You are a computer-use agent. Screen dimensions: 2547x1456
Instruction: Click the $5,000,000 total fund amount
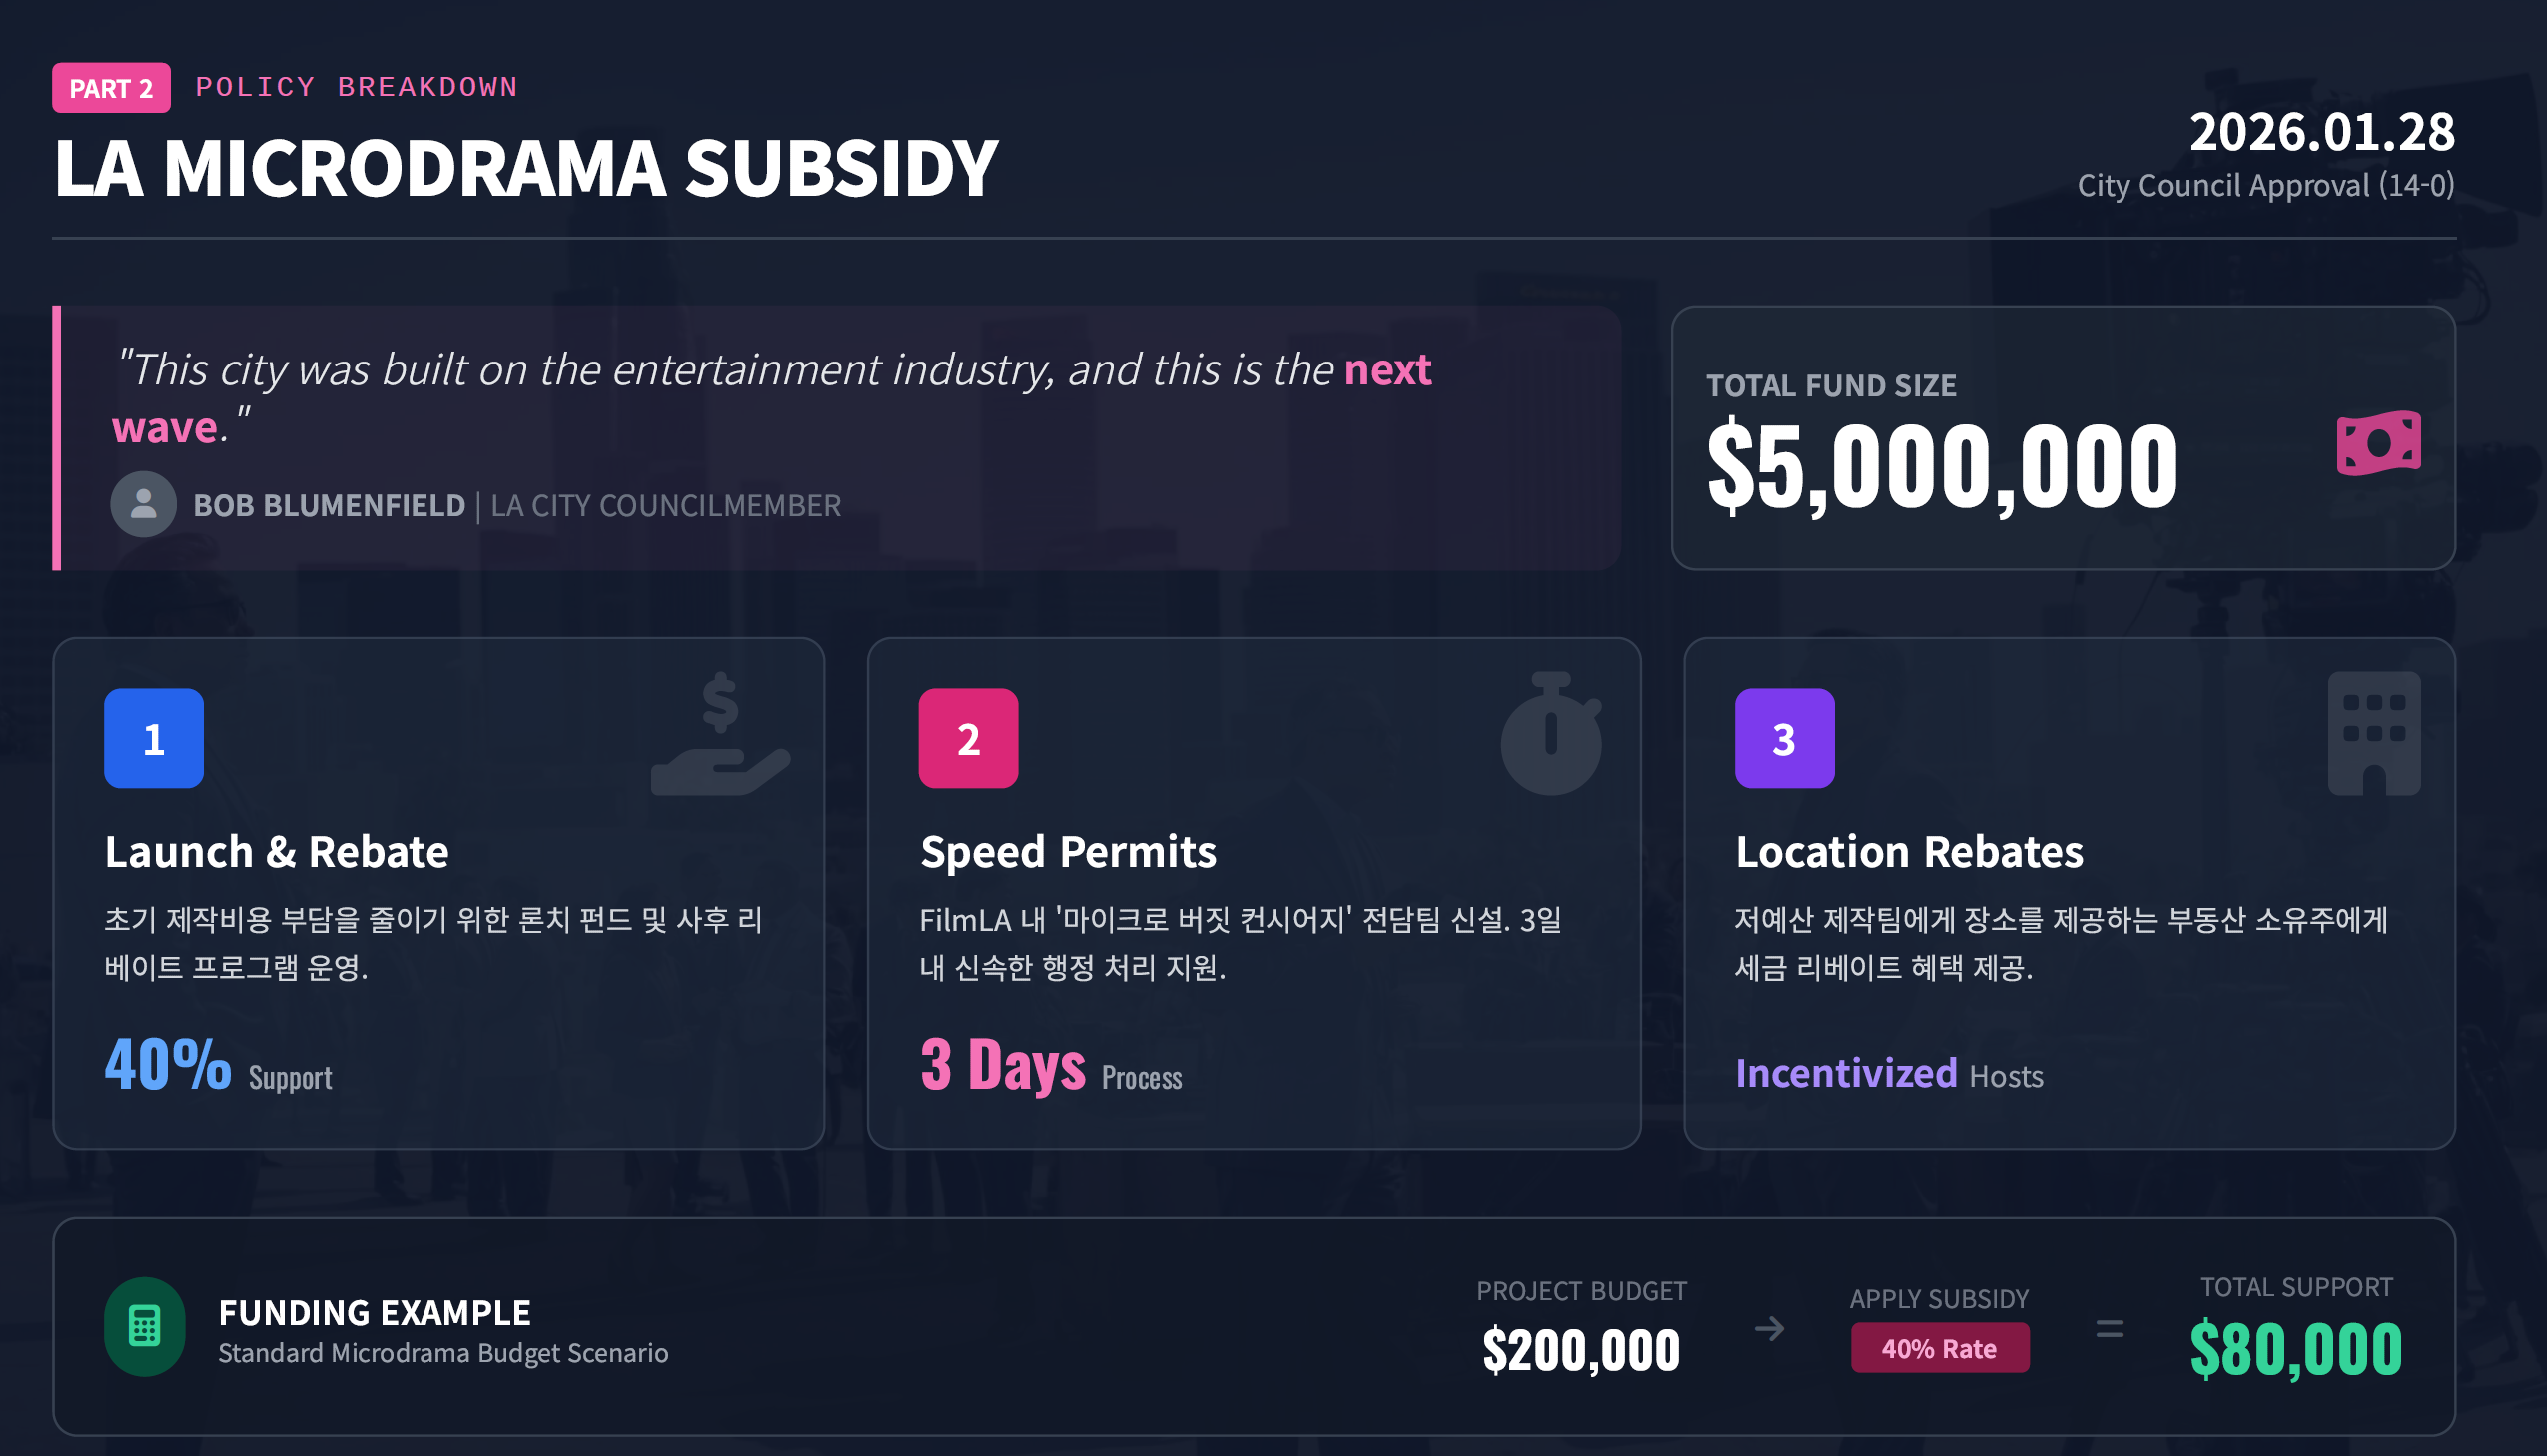pyautogui.click(x=1941, y=466)
